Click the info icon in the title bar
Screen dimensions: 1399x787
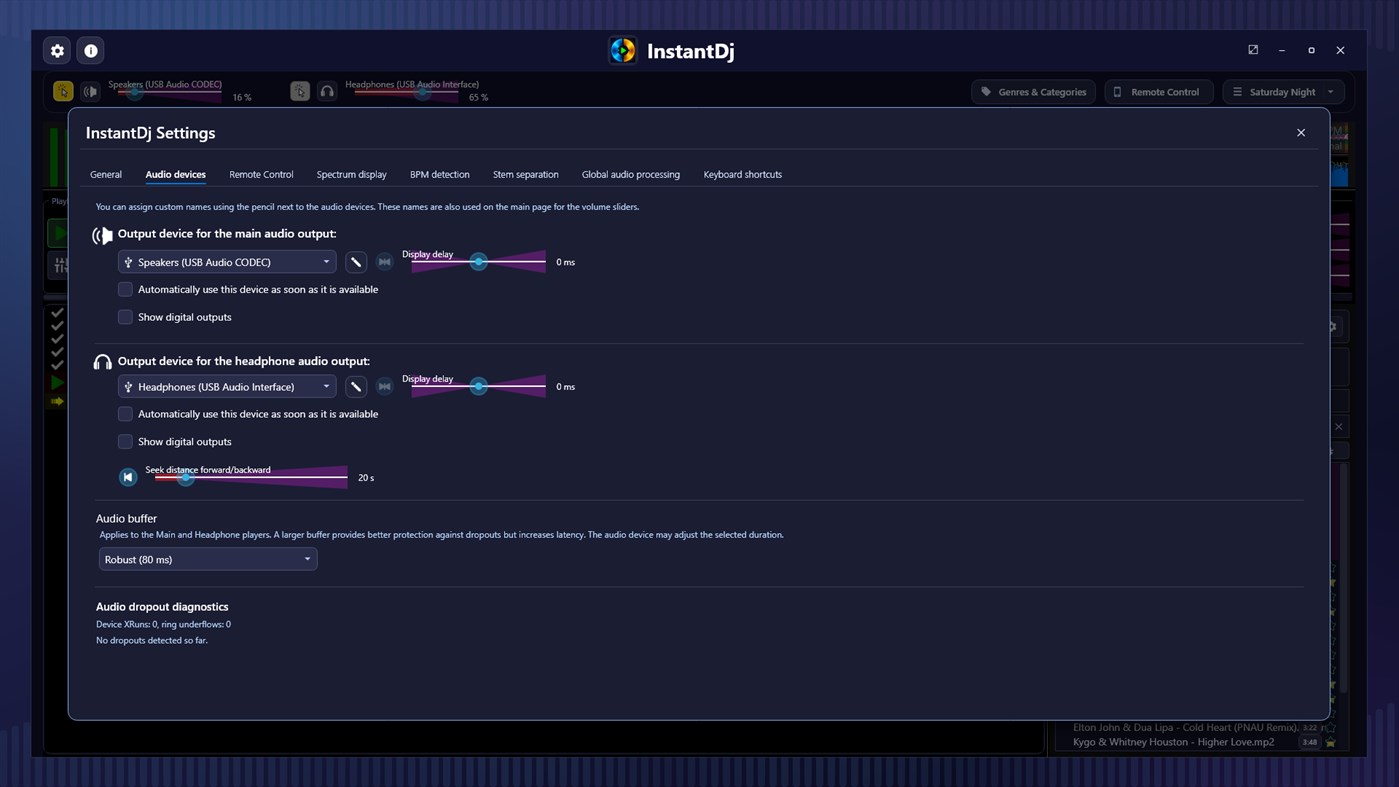tap(91, 51)
